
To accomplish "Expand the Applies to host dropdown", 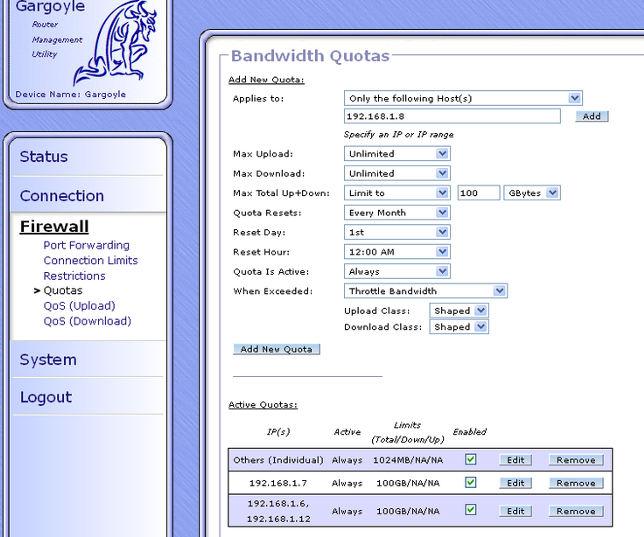I will [x=463, y=98].
